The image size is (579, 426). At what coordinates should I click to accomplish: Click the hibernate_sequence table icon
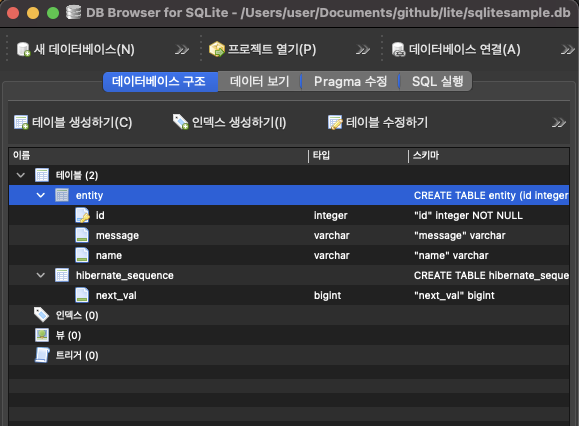[x=62, y=275]
